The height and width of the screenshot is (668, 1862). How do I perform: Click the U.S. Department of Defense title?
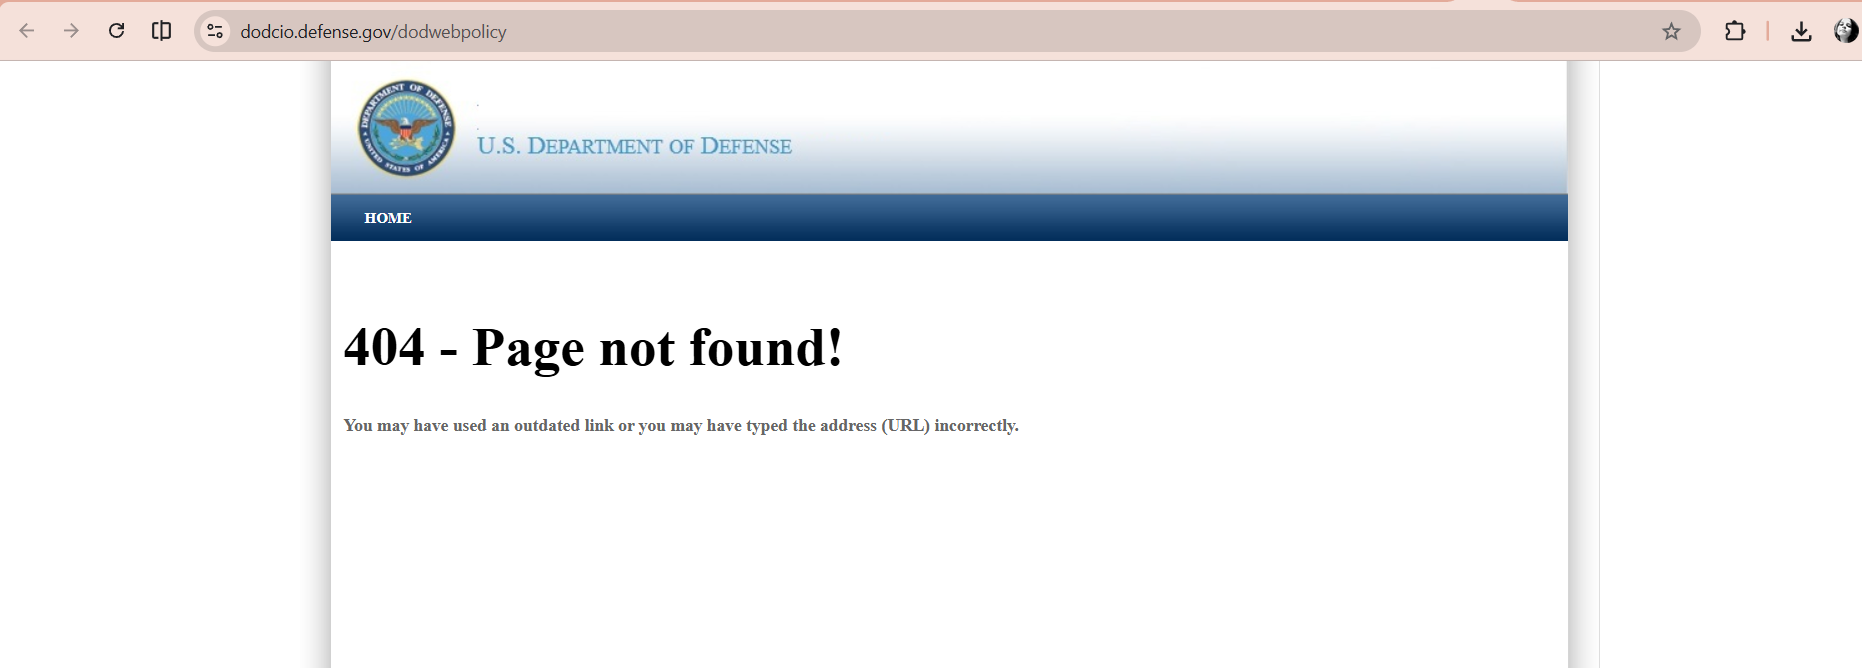click(634, 146)
